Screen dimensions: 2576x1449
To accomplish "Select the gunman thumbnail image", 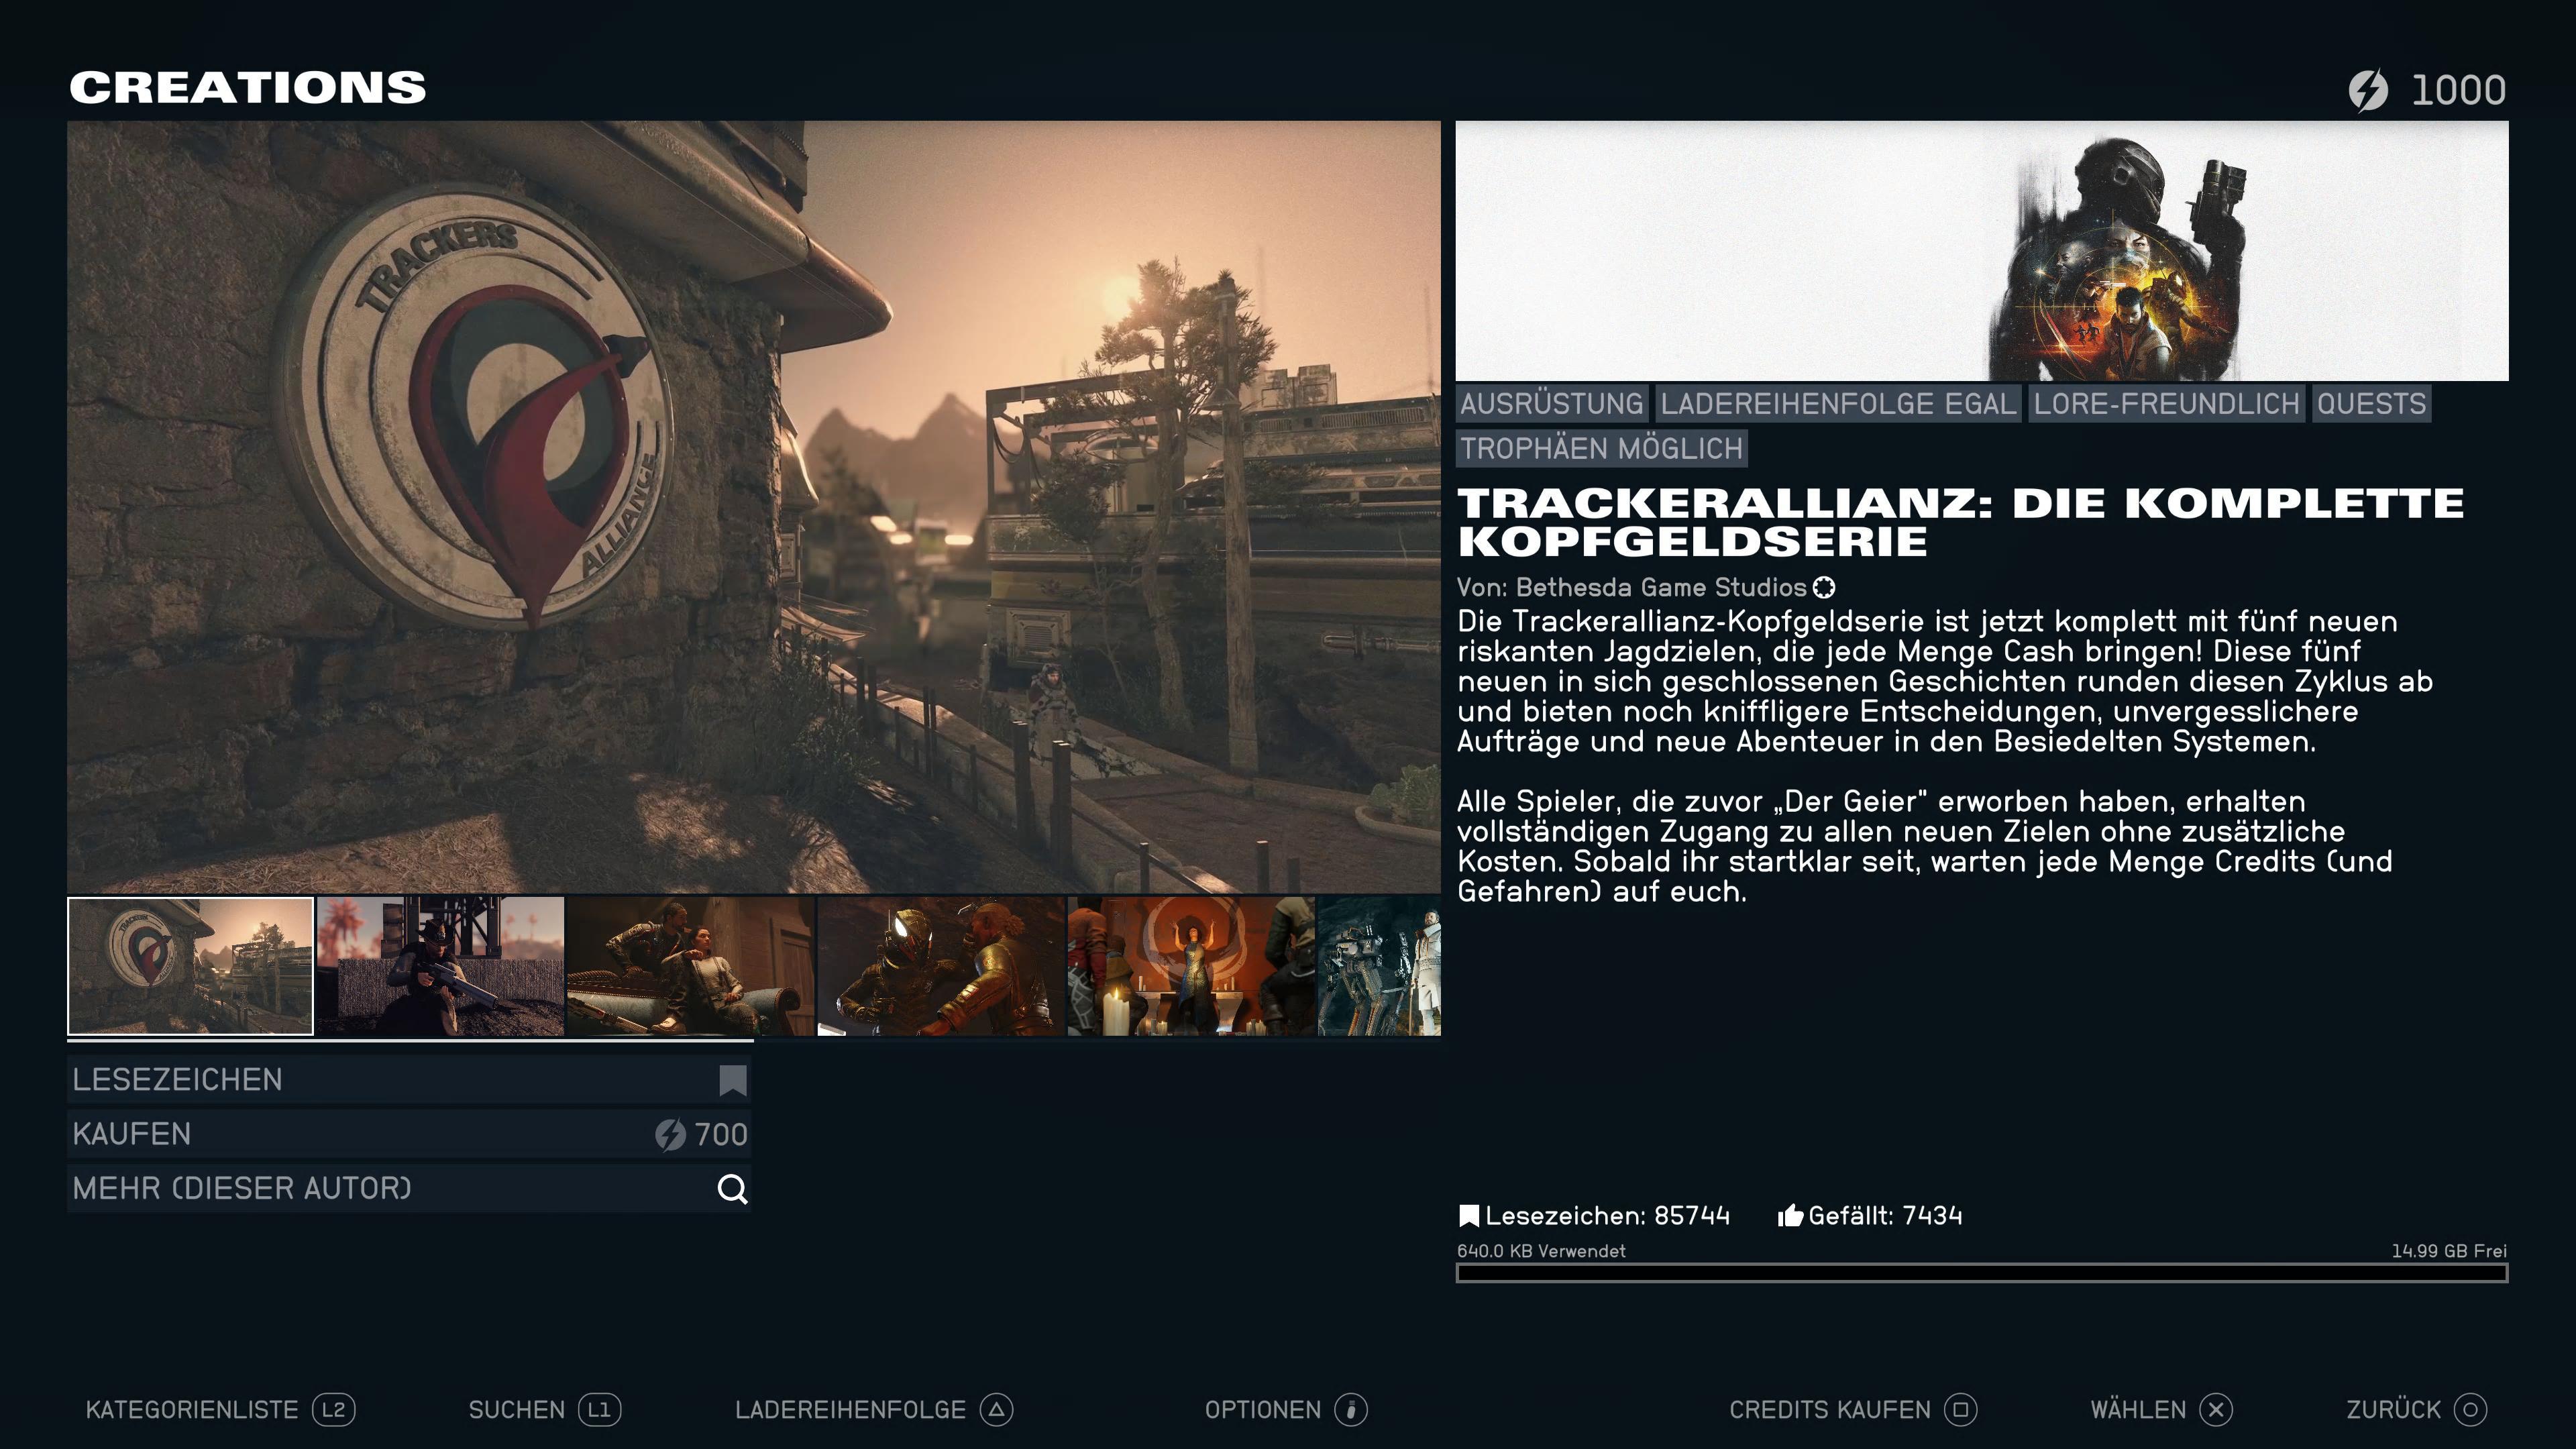I will (x=440, y=966).
